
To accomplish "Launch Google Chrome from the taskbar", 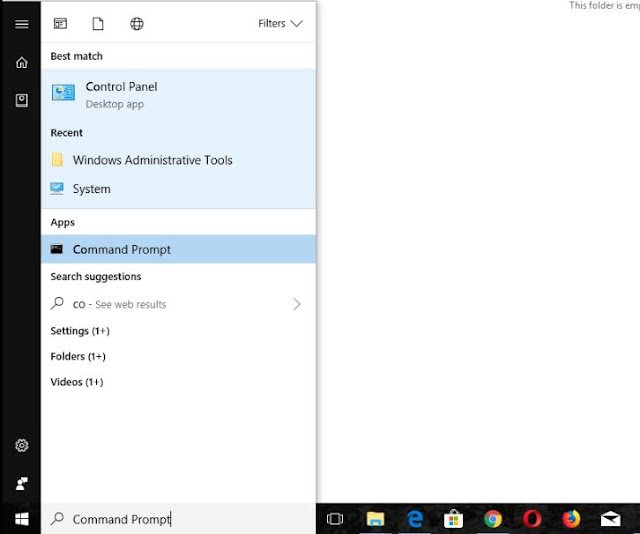I will click(x=493, y=519).
